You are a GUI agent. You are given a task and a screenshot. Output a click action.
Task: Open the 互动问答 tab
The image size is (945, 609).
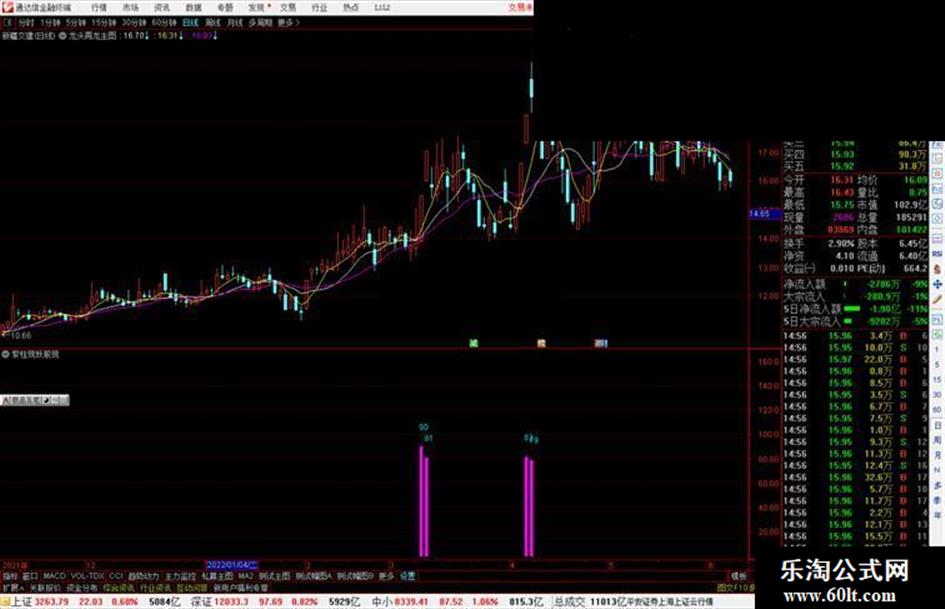click(192, 587)
